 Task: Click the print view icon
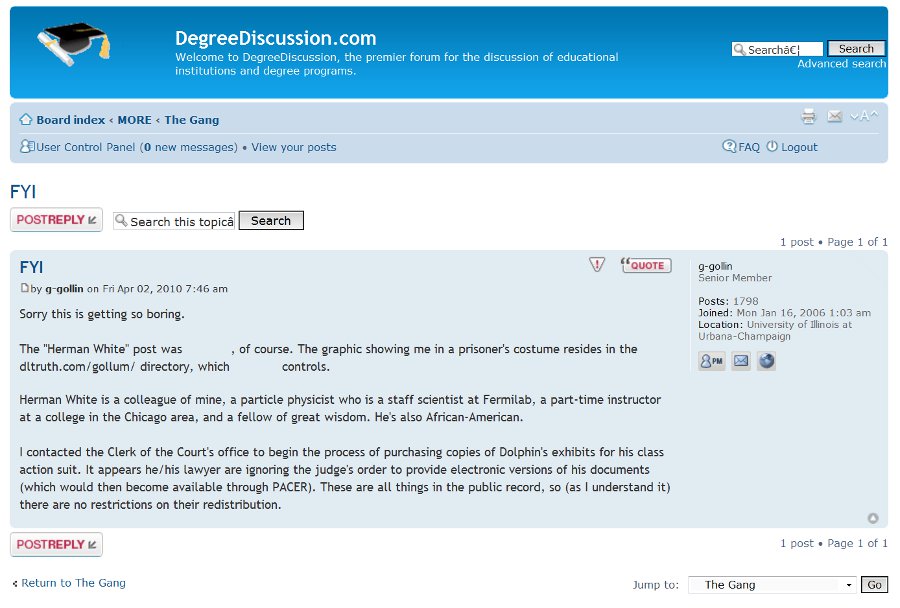808,117
